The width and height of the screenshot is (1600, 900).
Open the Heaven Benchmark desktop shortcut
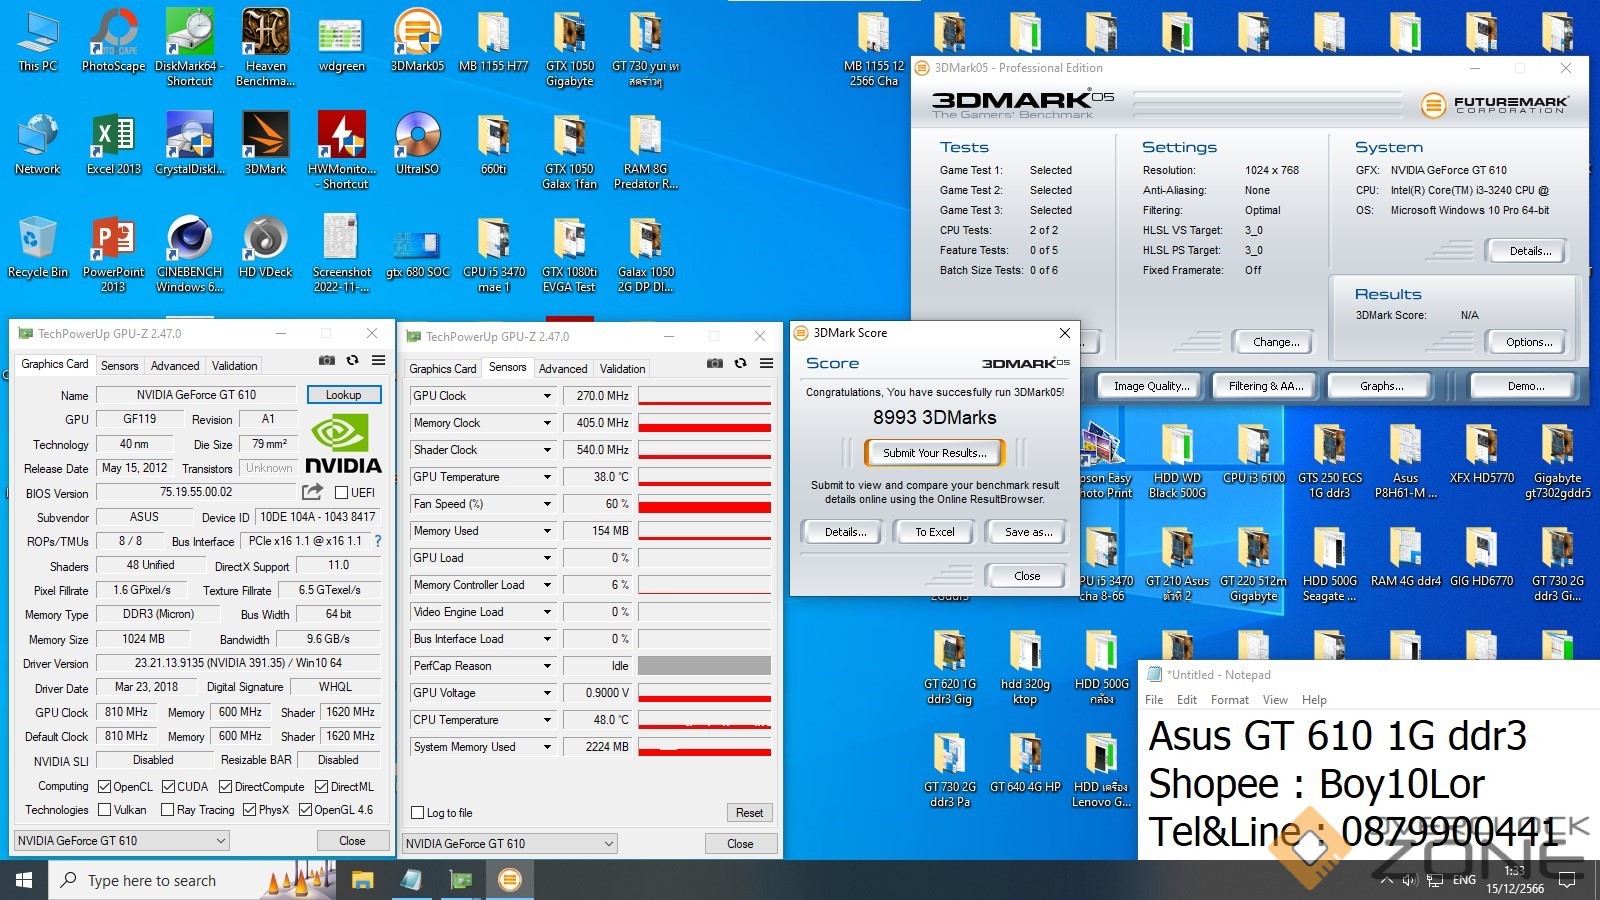coord(265,46)
